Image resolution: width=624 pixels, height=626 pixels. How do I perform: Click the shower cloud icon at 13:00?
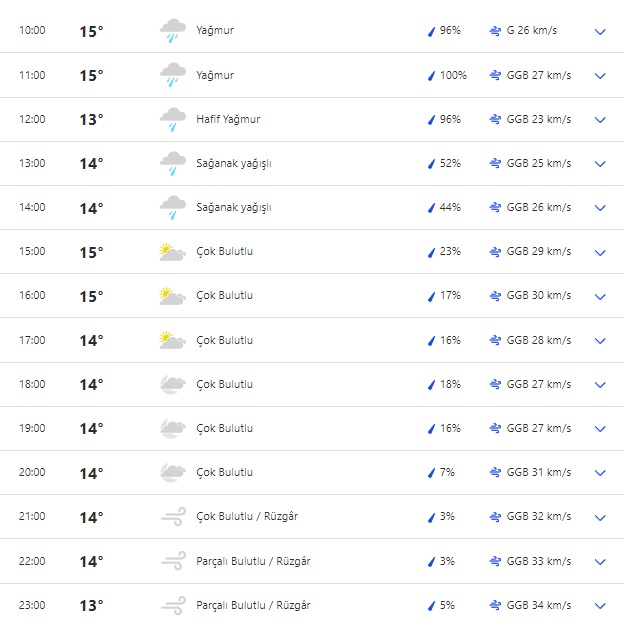[x=172, y=164]
